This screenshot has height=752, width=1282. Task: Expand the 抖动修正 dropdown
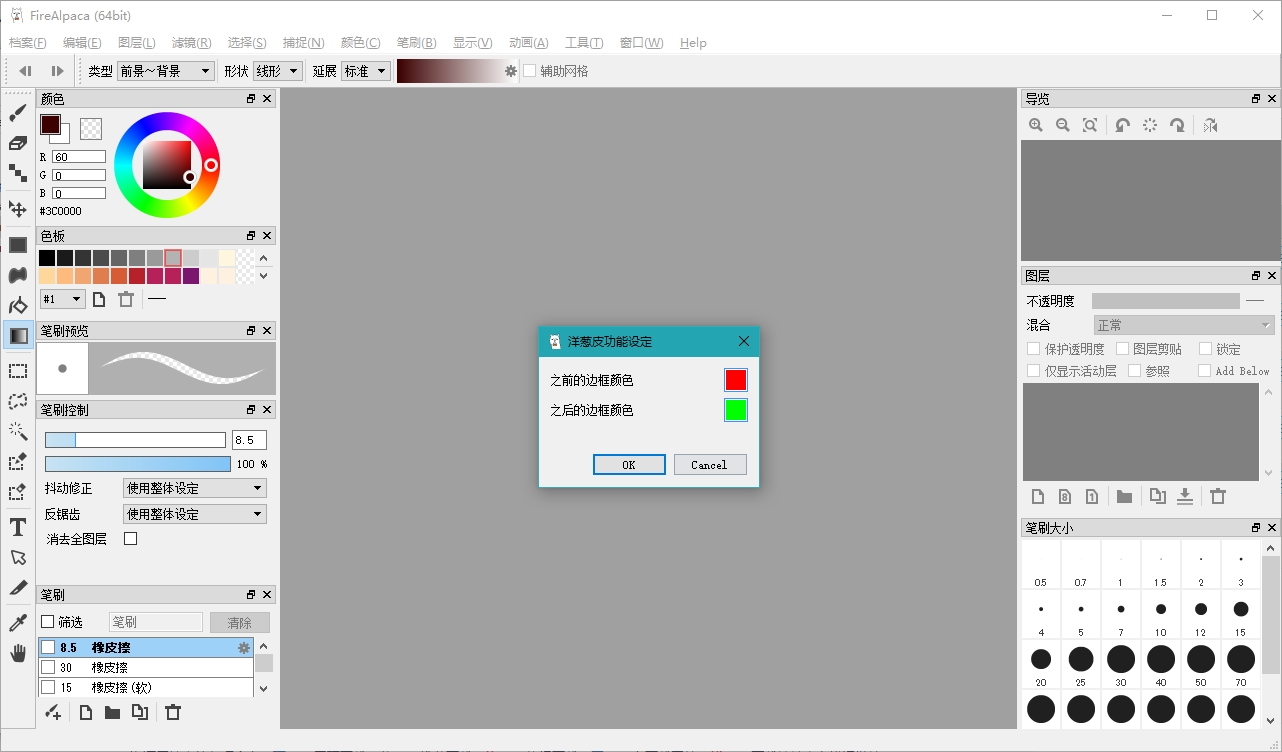click(x=195, y=488)
